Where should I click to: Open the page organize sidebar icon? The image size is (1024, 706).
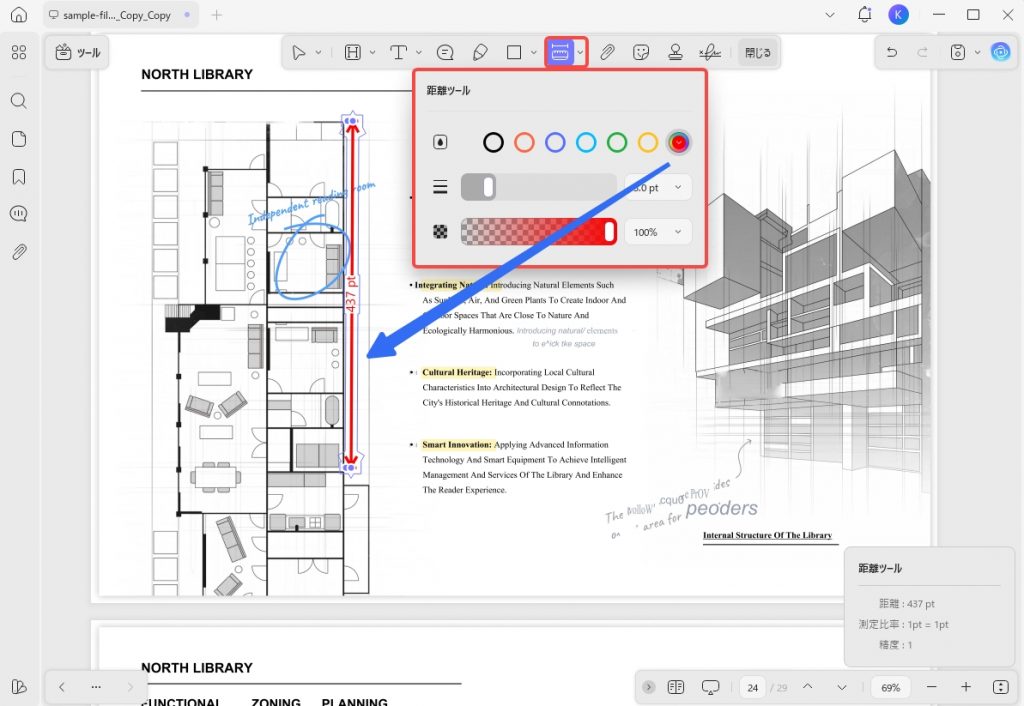click(19, 138)
